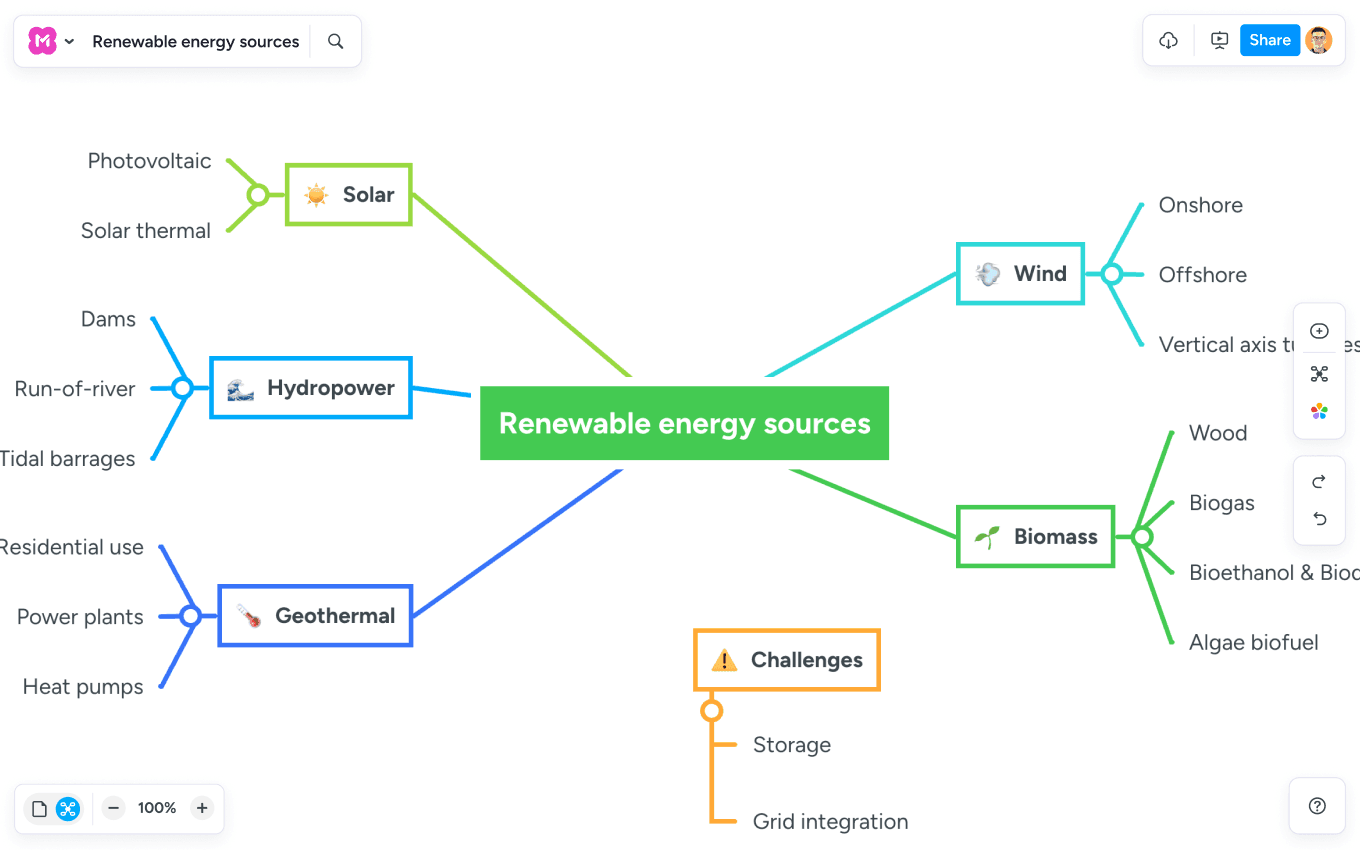This screenshot has height=850, width=1360.
Task: Collapse the Solar branch circle
Action: click(x=258, y=194)
